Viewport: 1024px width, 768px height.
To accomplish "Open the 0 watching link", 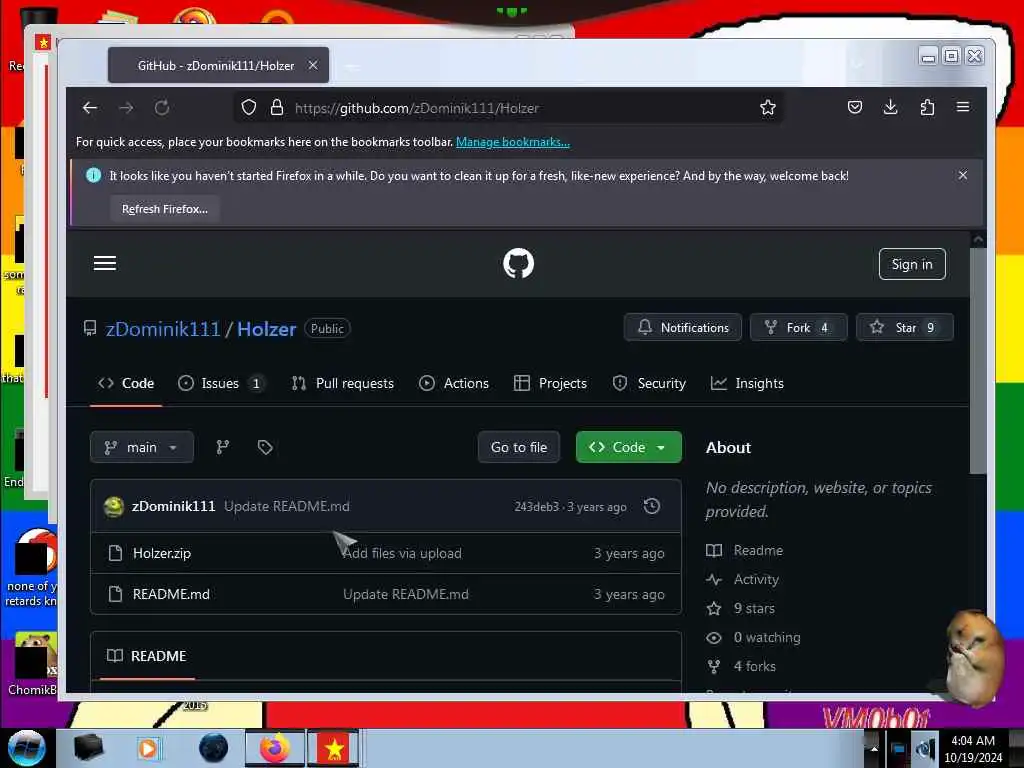I will (x=754, y=637).
